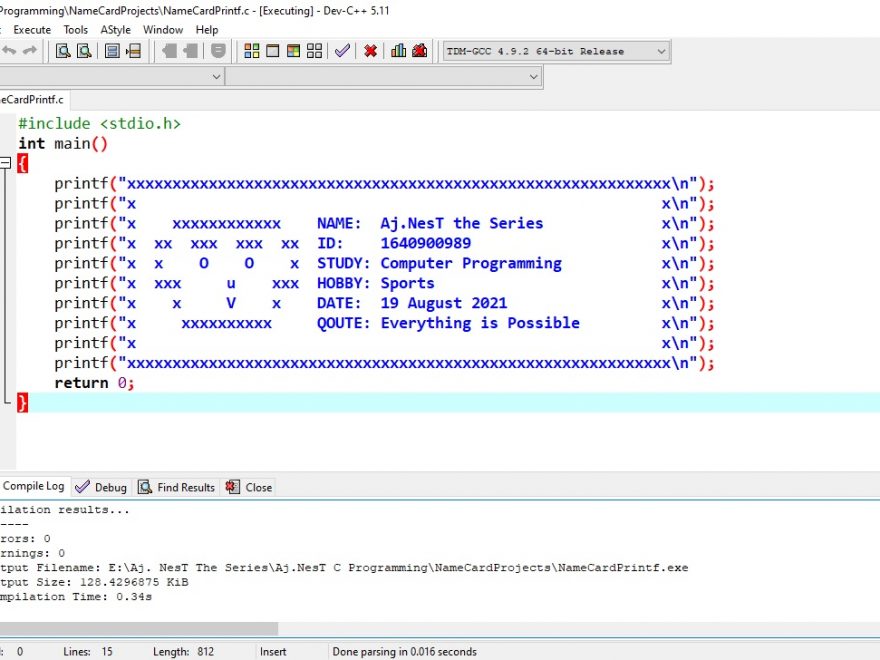This screenshot has height=660, width=880.
Task: Start debugging with the checkmark icon
Action: coord(343,51)
